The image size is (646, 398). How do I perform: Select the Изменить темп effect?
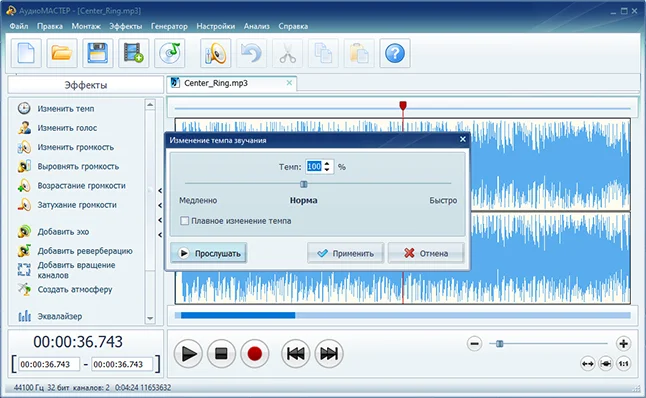[56, 109]
